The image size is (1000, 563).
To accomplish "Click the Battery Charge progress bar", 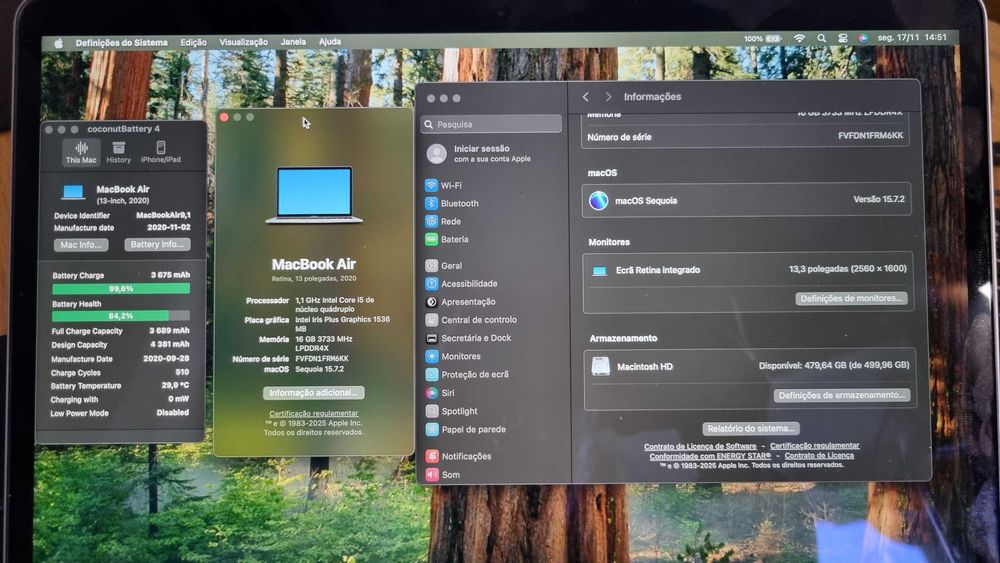I will click(121, 289).
